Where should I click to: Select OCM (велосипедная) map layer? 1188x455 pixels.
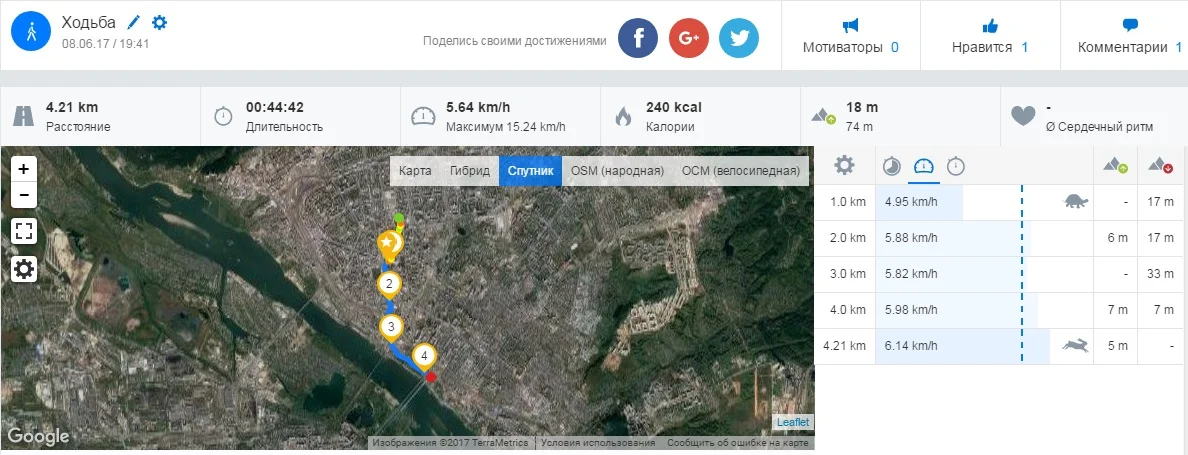[x=741, y=170]
